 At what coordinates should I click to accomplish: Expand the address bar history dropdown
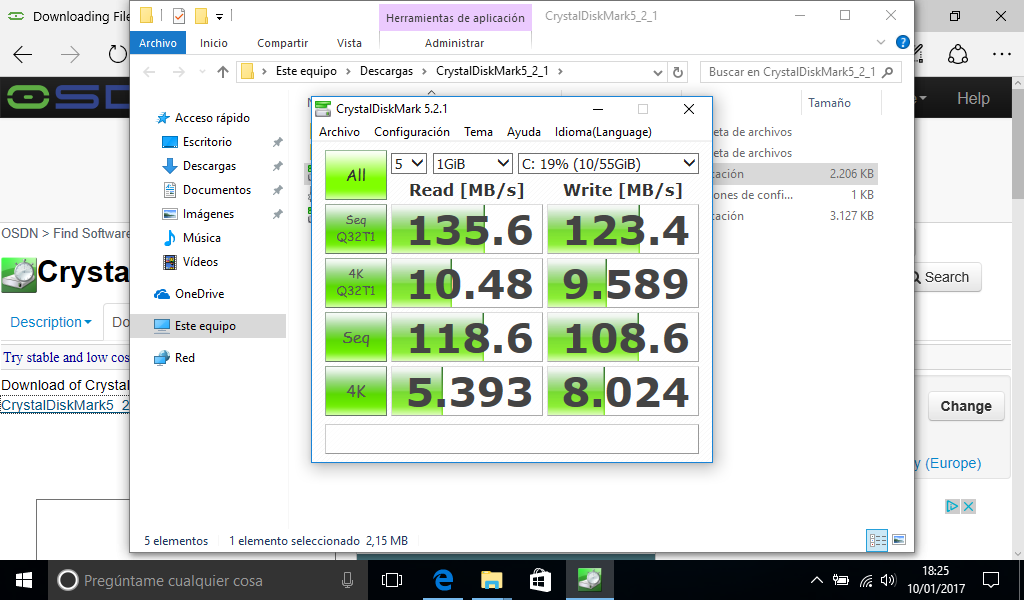point(658,72)
